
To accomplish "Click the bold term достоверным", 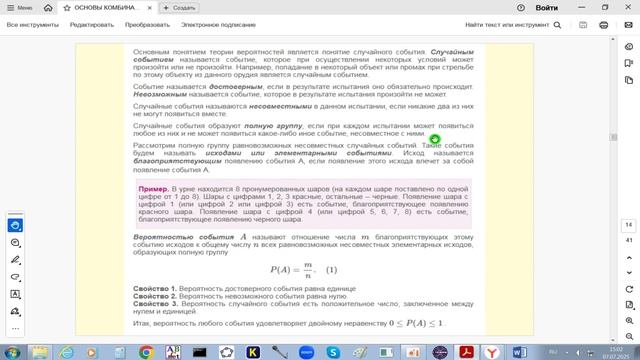I will pyautogui.click(x=236, y=87).
